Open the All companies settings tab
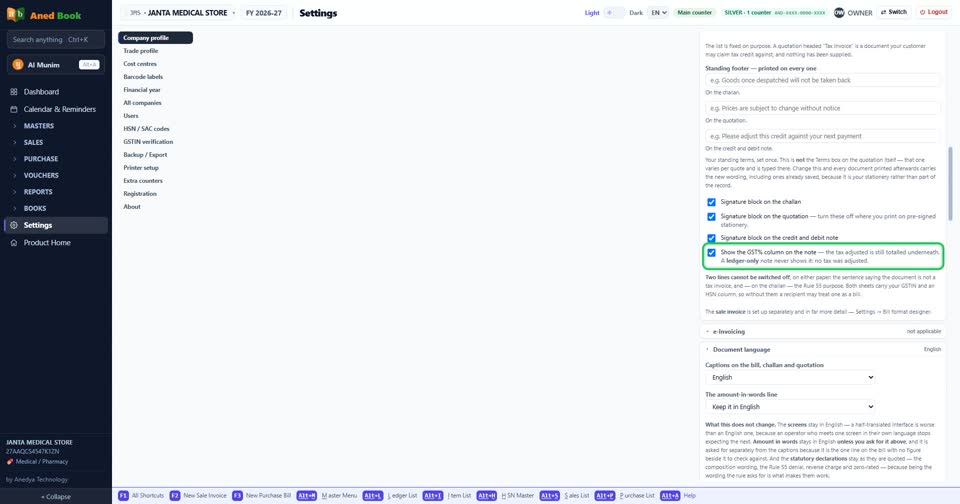Viewport: 960px width, 504px height. click(x=156, y=103)
